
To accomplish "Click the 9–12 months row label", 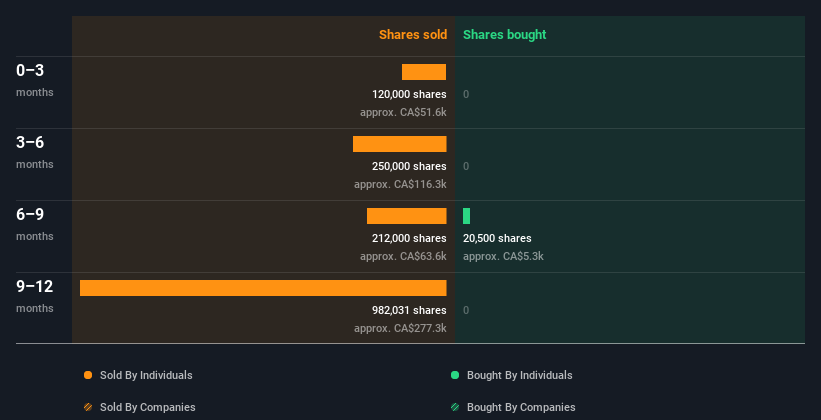I will 35,296.
